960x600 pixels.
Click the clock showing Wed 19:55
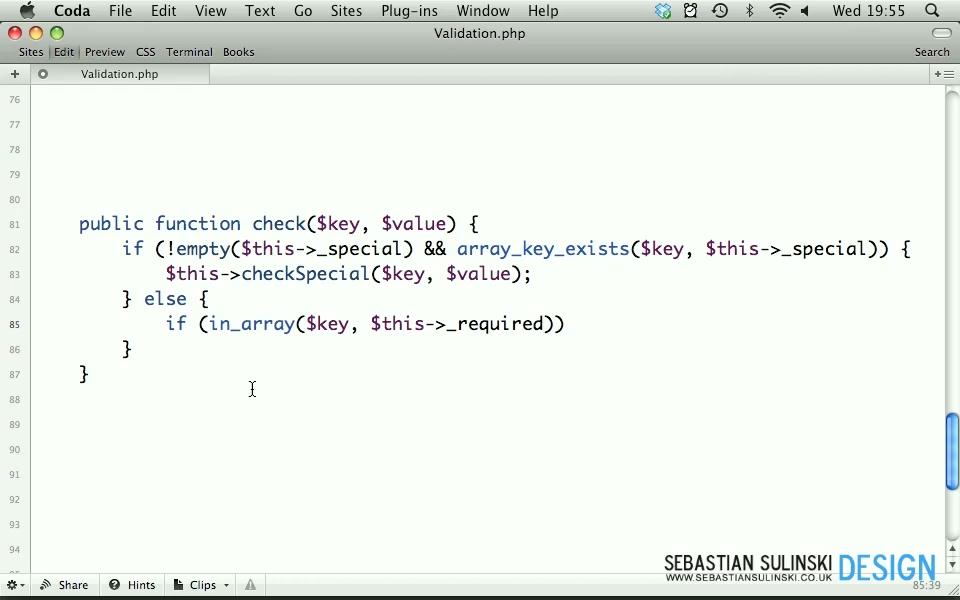tap(868, 10)
